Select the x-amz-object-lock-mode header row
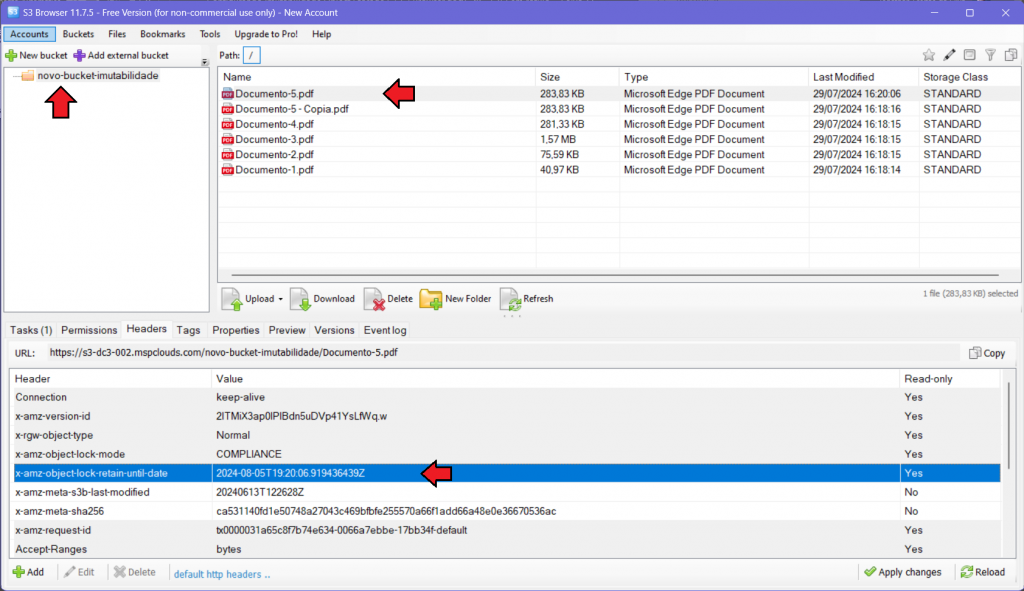The height and width of the screenshot is (591, 1024). tap(507, 454)
